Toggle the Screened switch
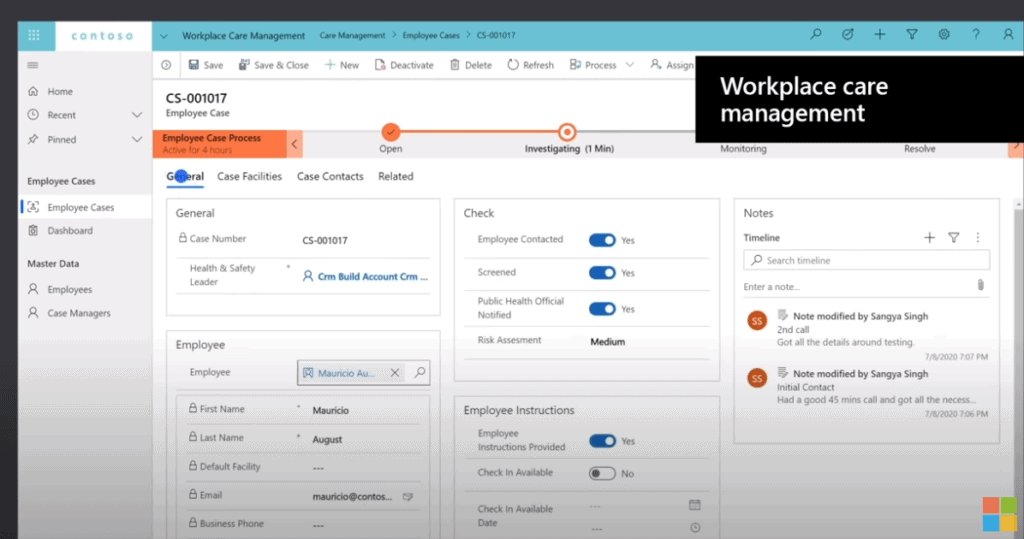 [x=602, y=273]
